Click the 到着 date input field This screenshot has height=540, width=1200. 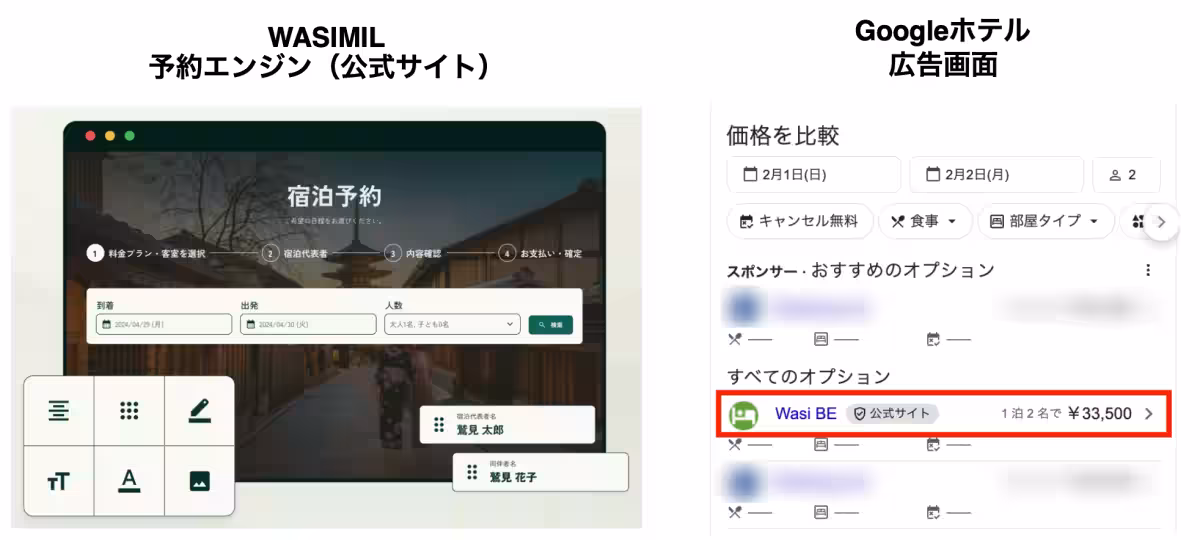click(162, 325)
